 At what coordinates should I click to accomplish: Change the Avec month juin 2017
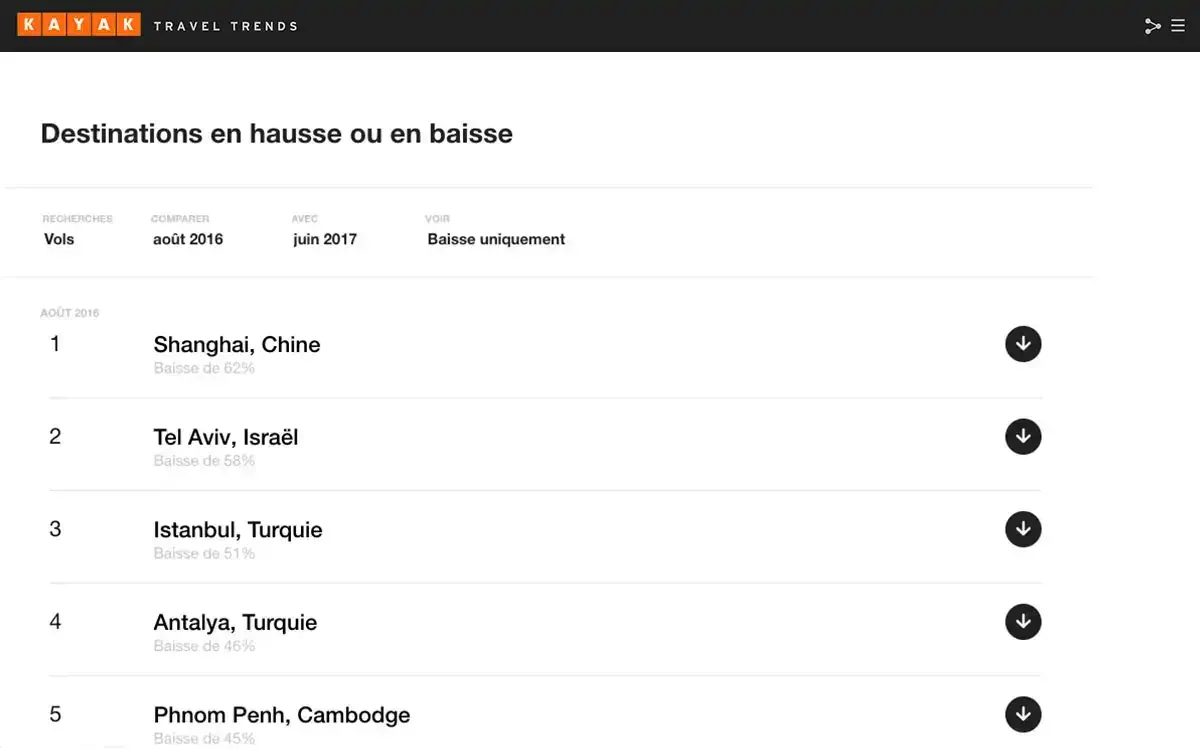[x=325, y=239]
